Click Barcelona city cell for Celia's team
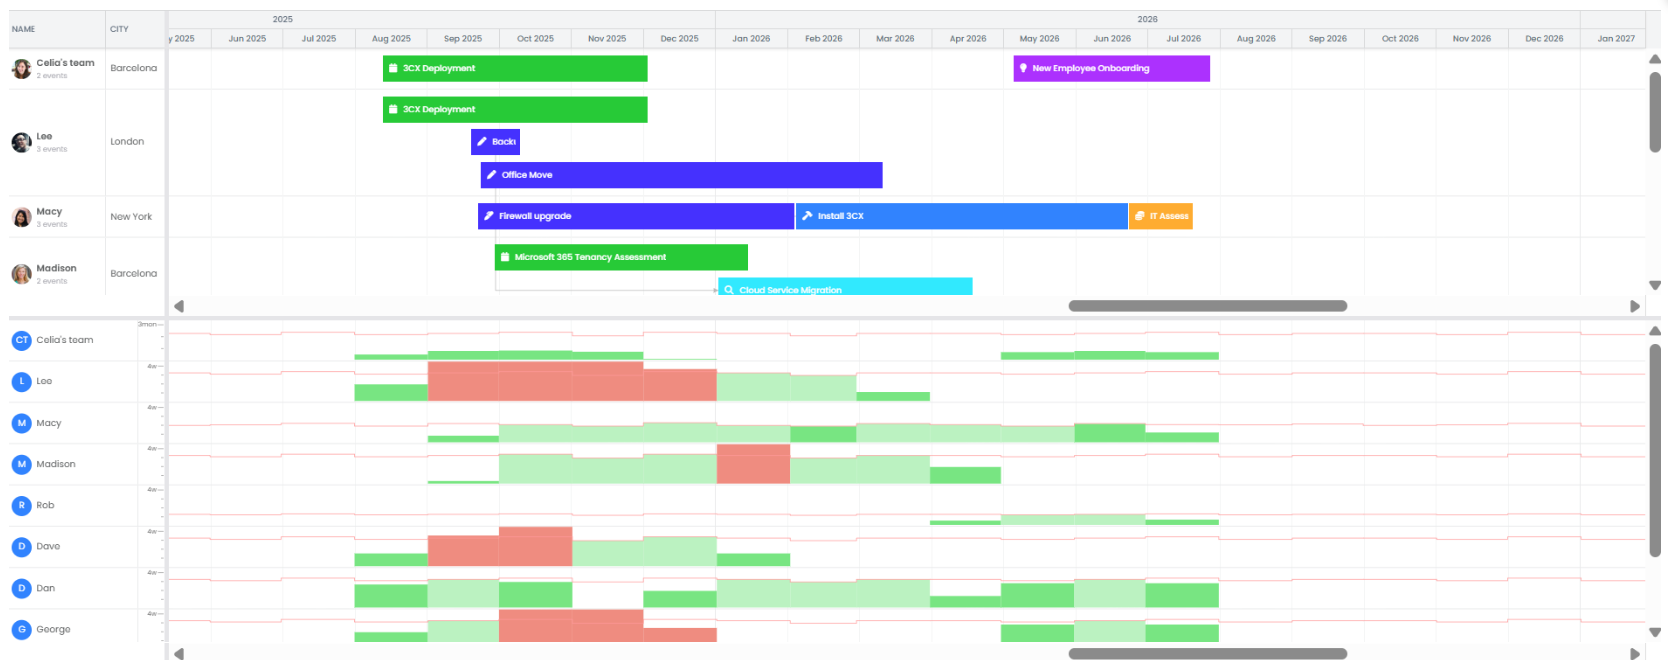1668x660 pixels. [x=134, y=68]
